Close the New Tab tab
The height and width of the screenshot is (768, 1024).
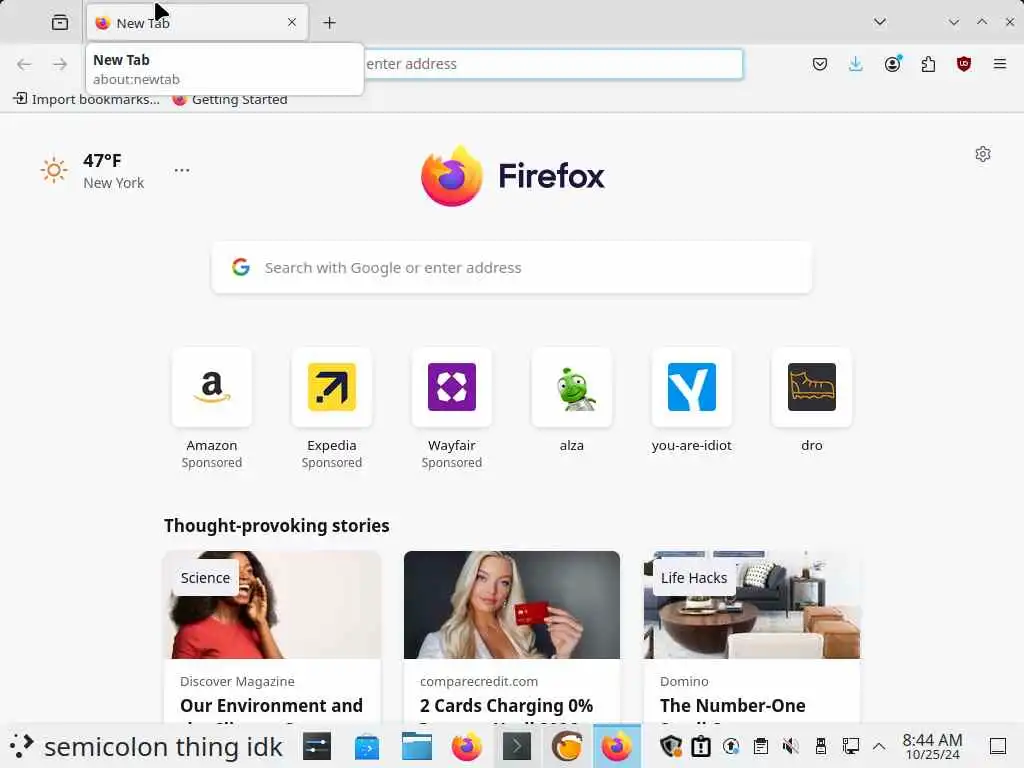292,22
